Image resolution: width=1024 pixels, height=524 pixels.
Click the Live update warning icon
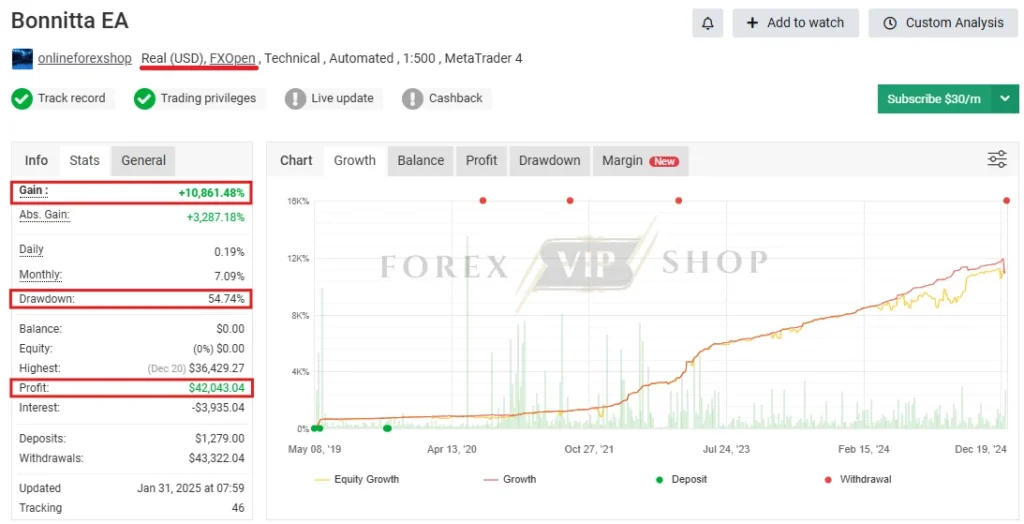click(x=295, y=99)
